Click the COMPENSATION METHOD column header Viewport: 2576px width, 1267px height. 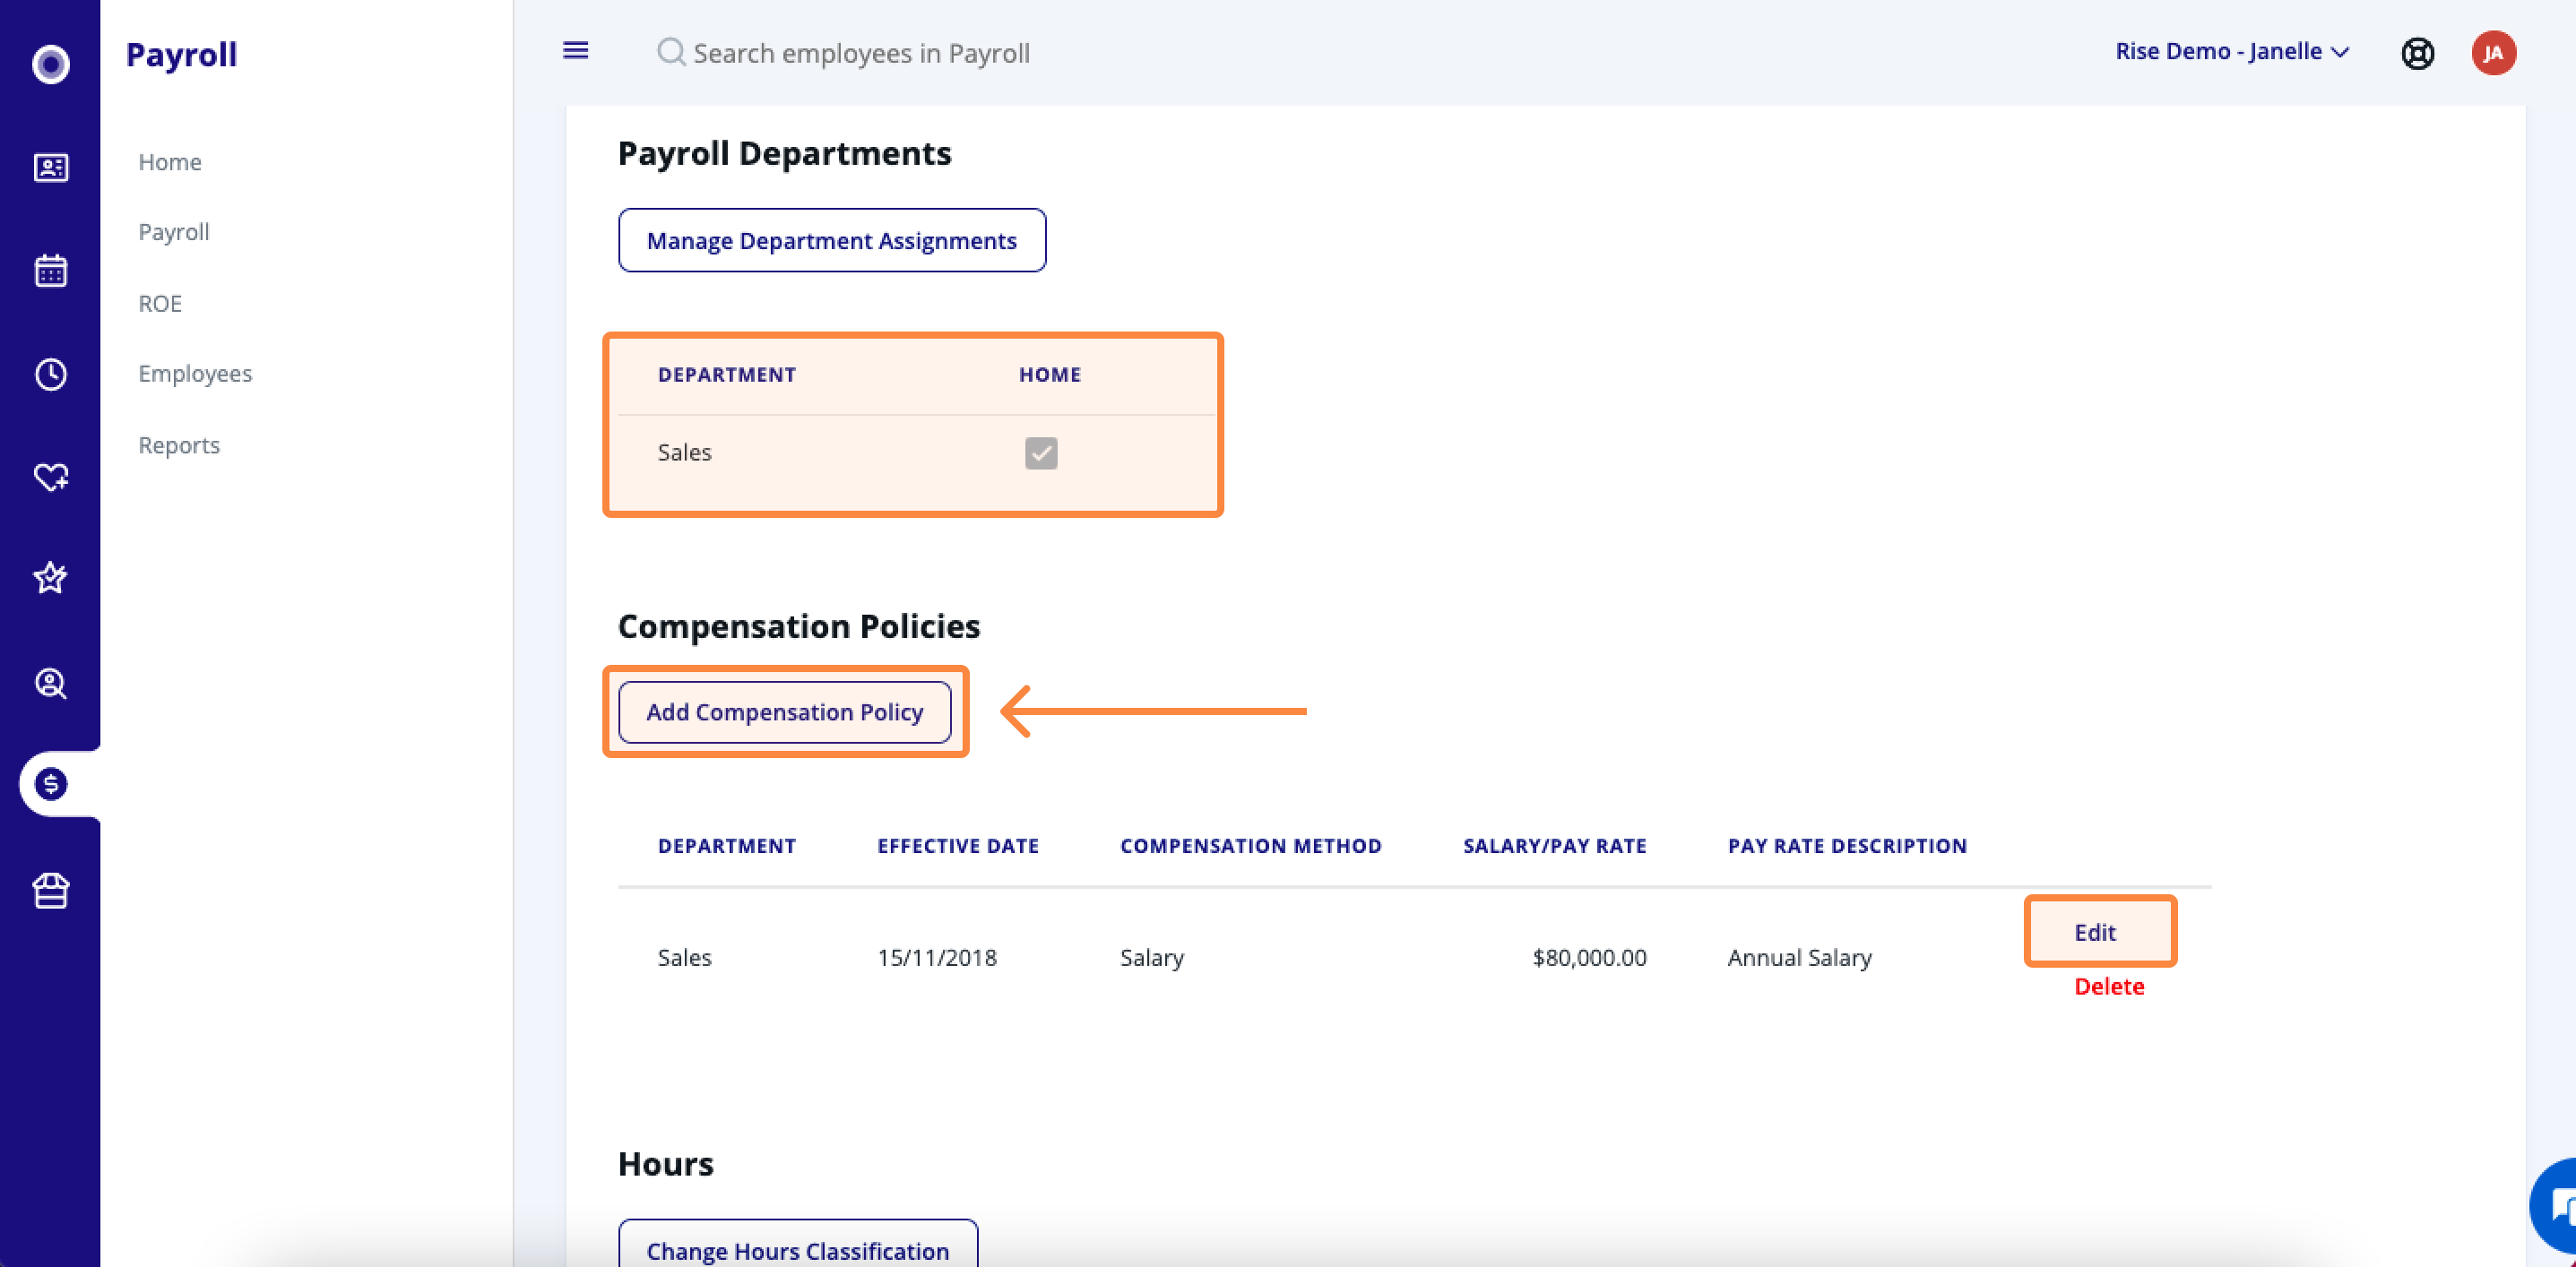(x=1251, y=846)
